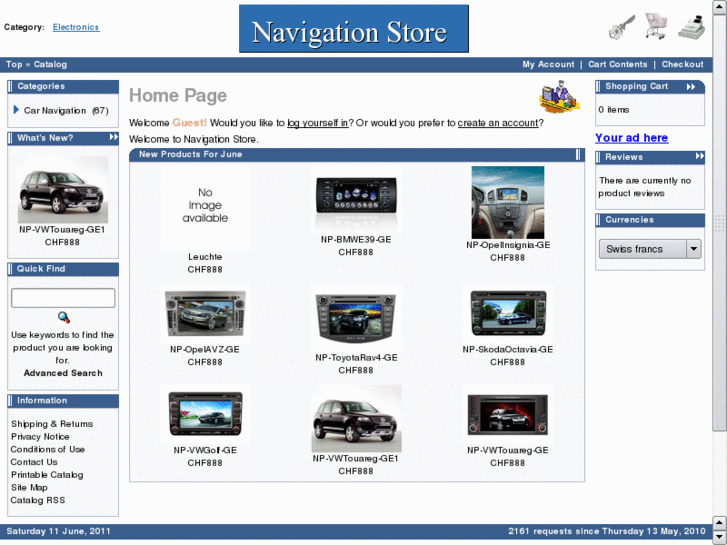Click NP-VWTouareg-GE product name link

508,450
